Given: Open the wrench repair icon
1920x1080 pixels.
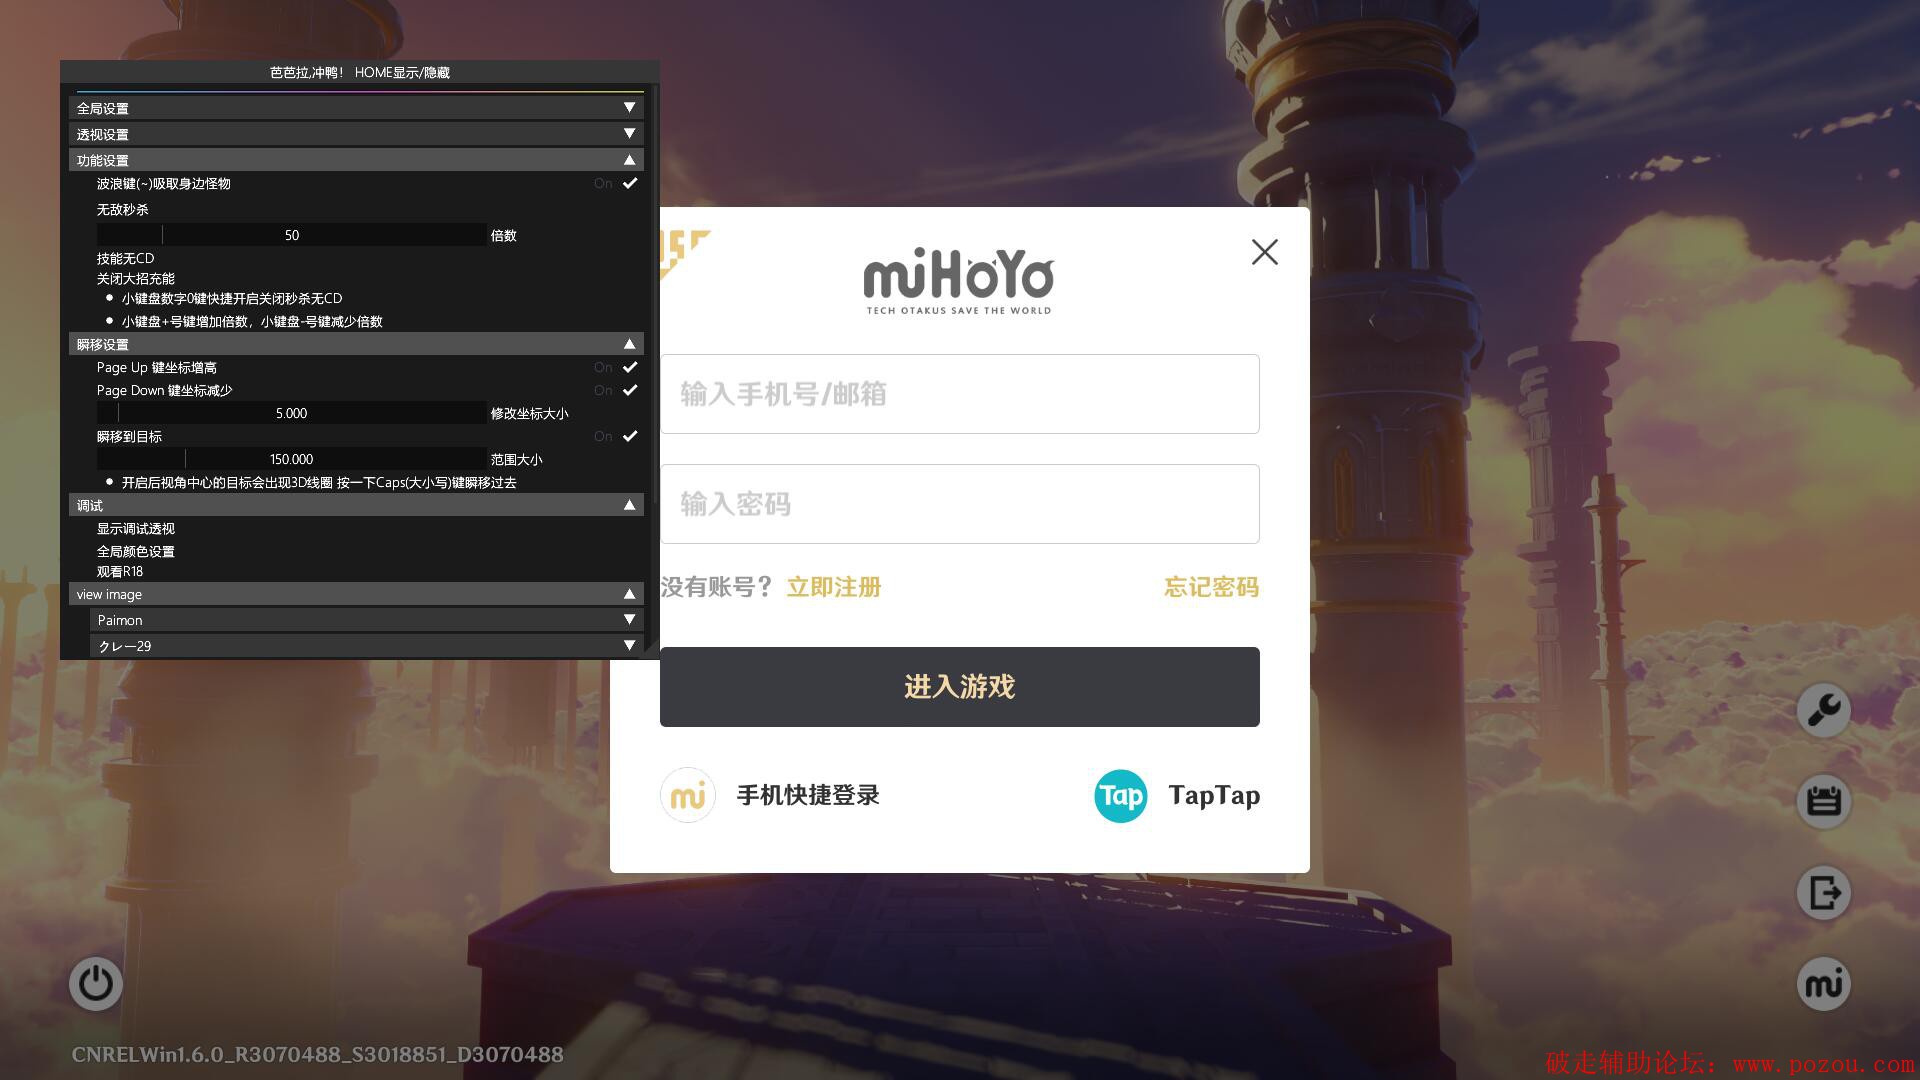Looking at the screenshot, I should tap(1823, 711).
